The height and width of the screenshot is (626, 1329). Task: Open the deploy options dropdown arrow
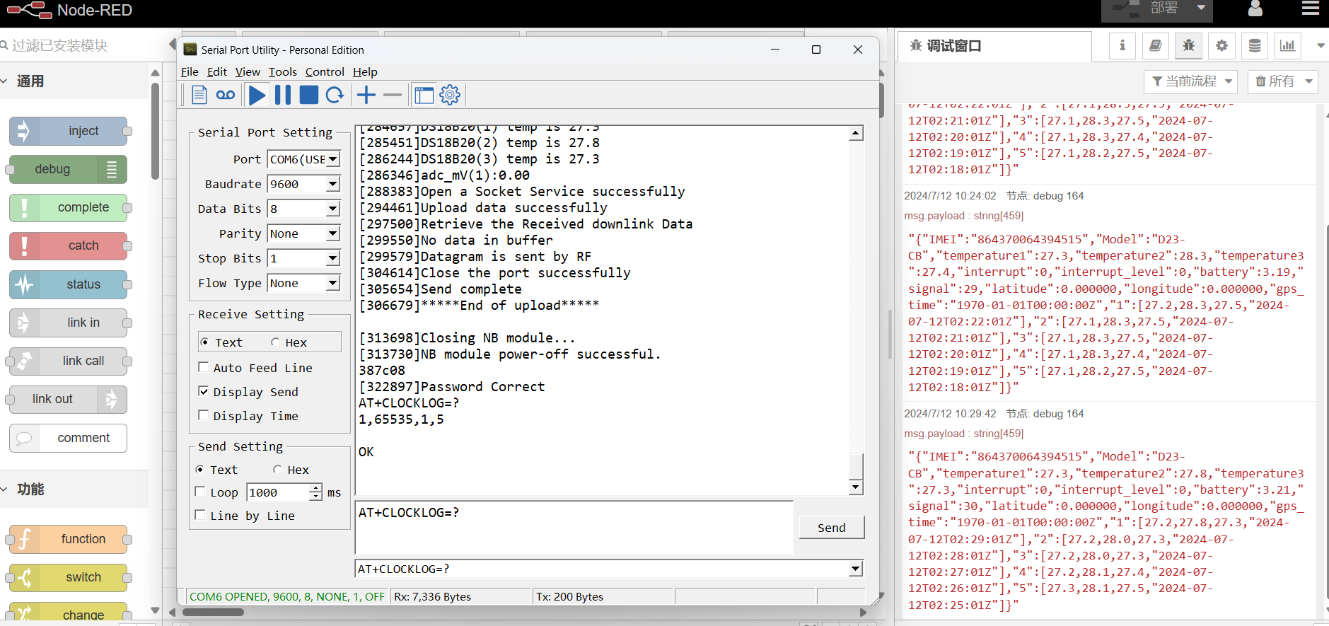tap(1200, 9)
